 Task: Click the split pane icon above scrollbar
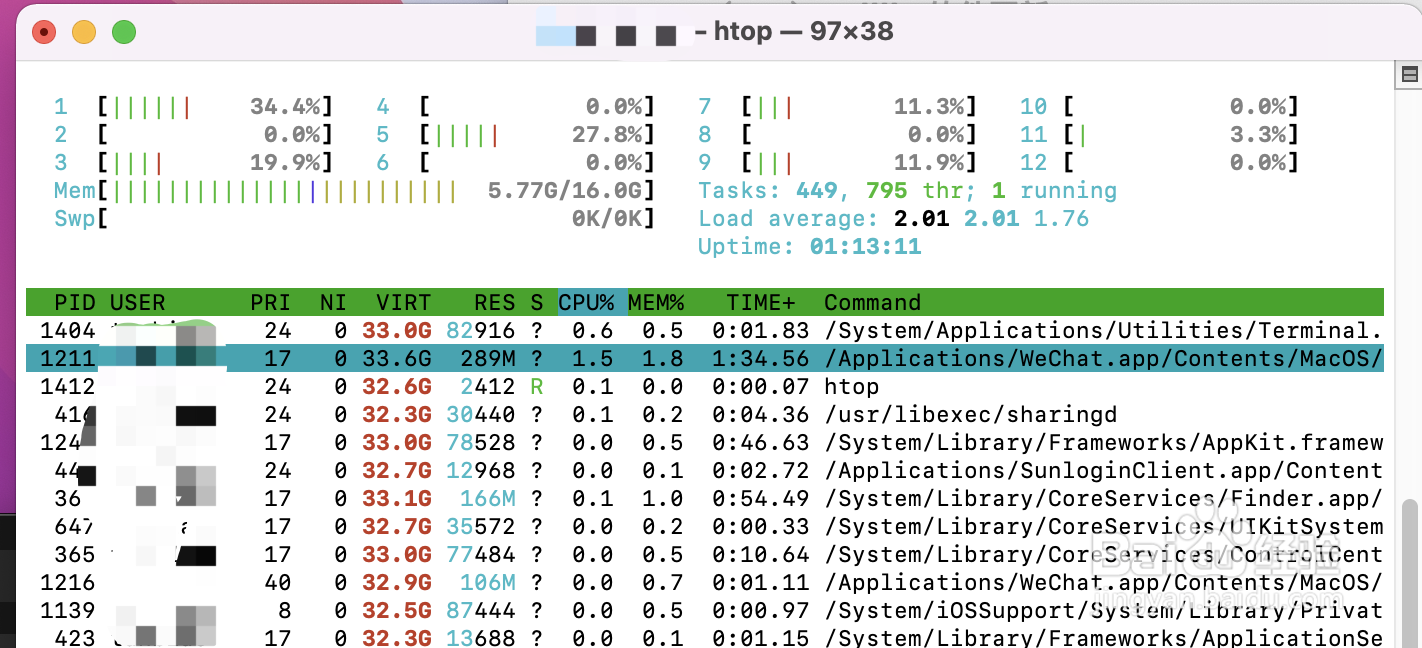tap(1409, 74)
